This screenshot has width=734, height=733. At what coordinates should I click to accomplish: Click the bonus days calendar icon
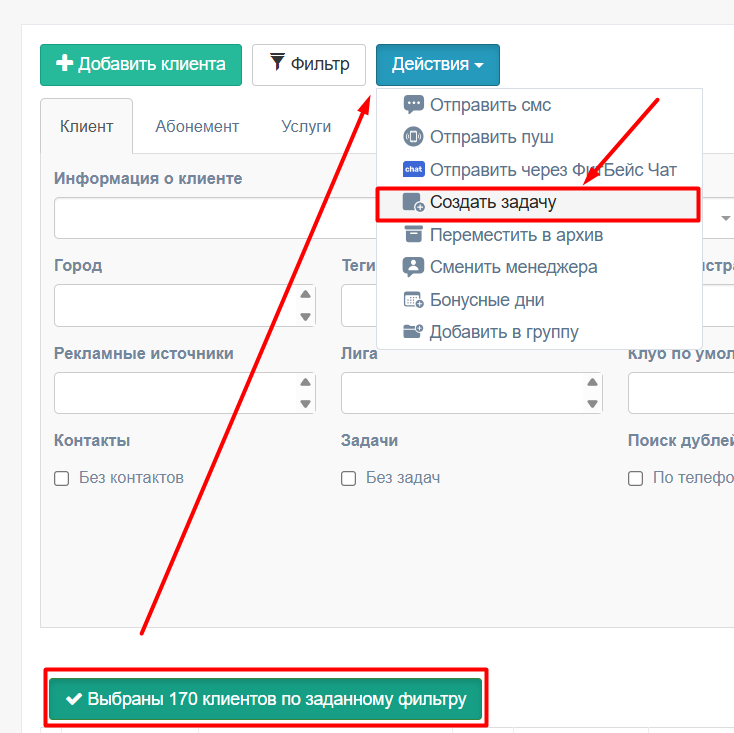[413, 300]
